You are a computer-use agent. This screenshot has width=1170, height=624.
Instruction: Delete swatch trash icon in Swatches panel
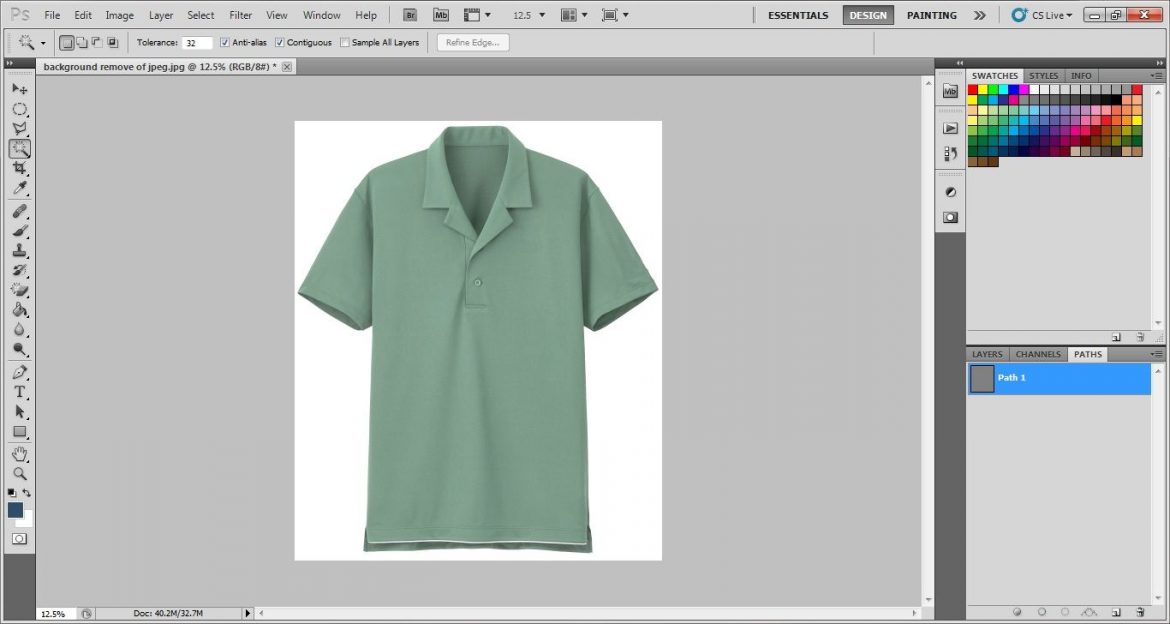point(1139,337)
